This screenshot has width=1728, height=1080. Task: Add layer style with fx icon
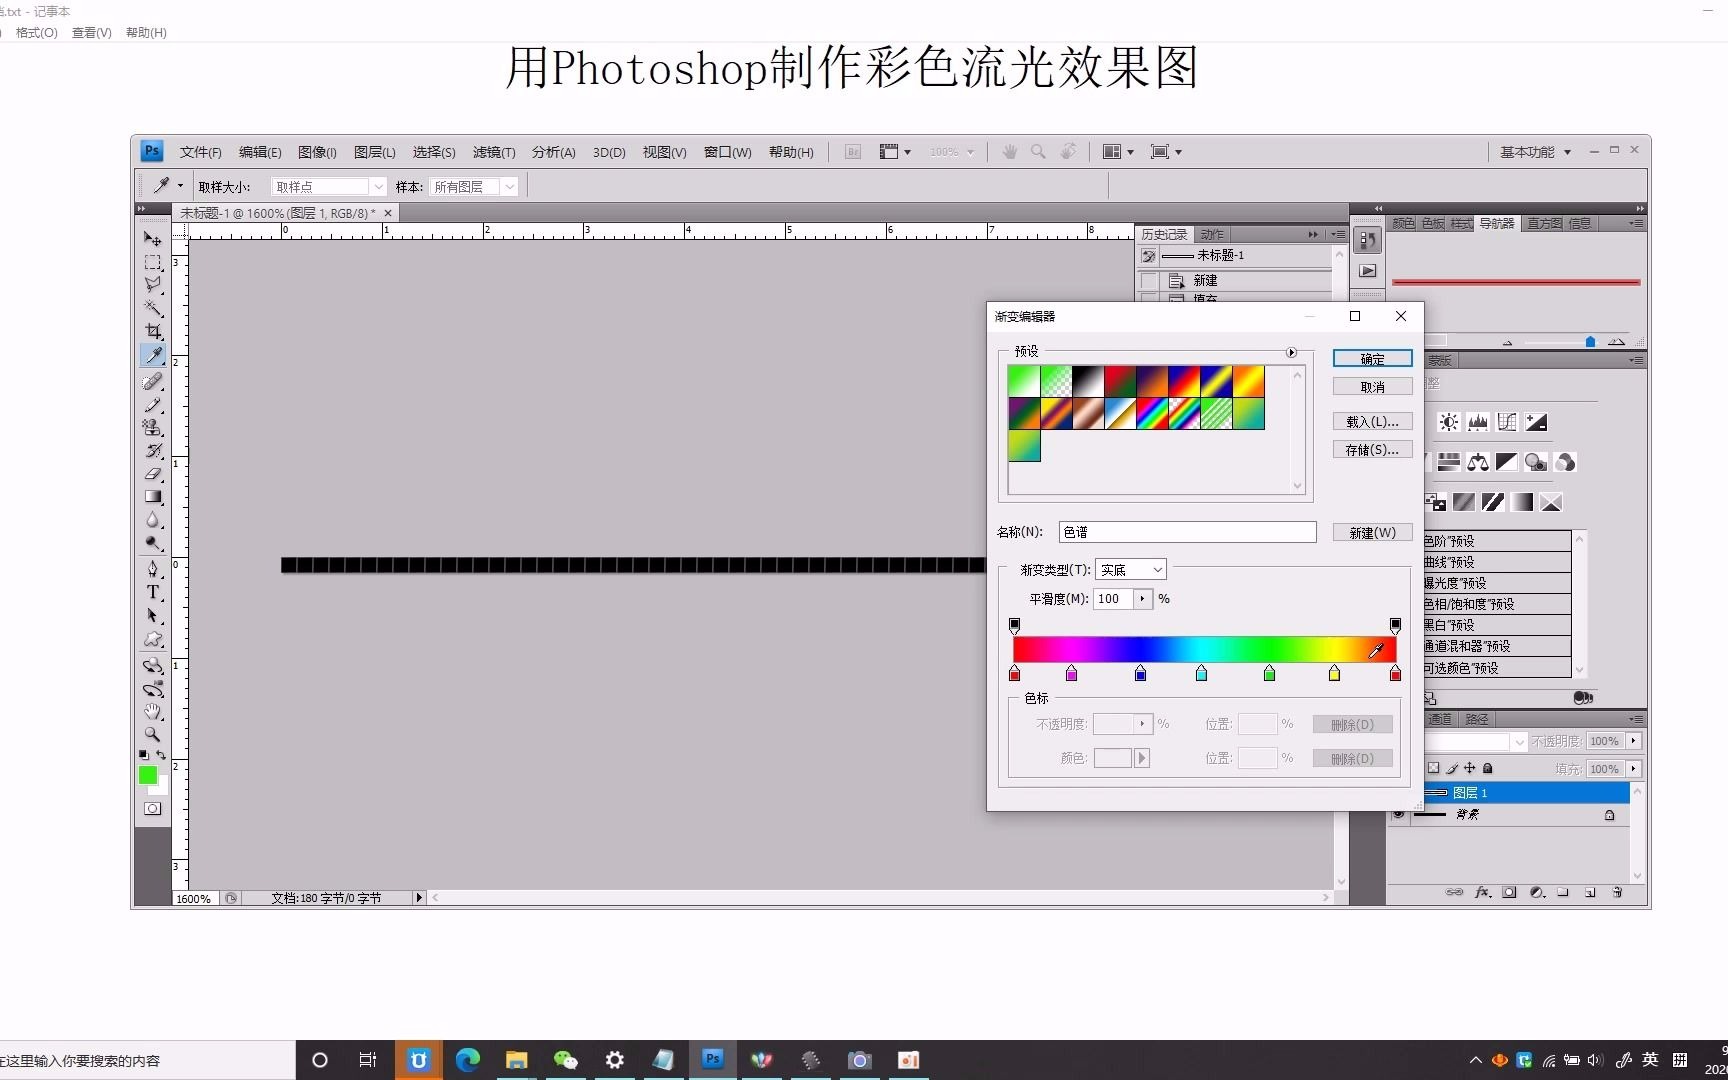pyautogui.click(x=1483, y=892)
